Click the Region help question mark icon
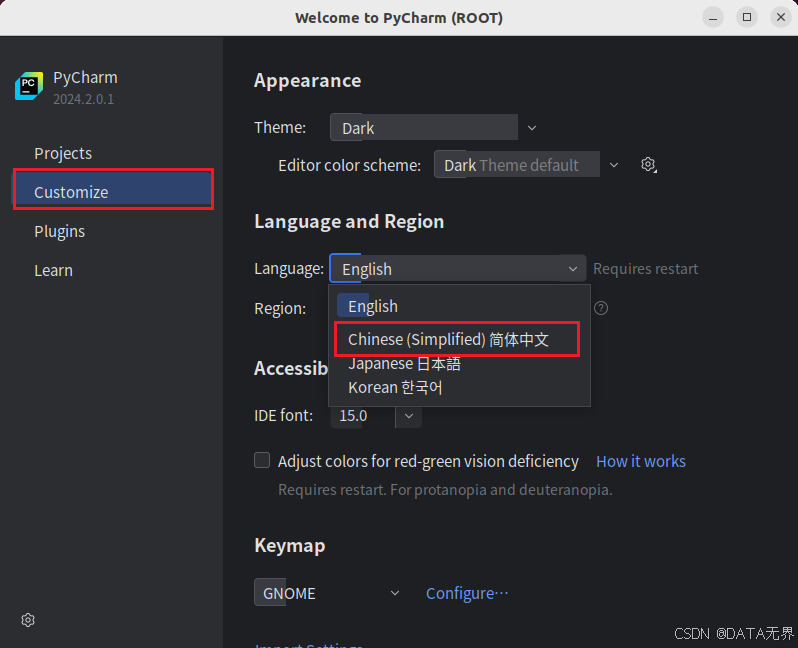798x648 pixels. 601,308
